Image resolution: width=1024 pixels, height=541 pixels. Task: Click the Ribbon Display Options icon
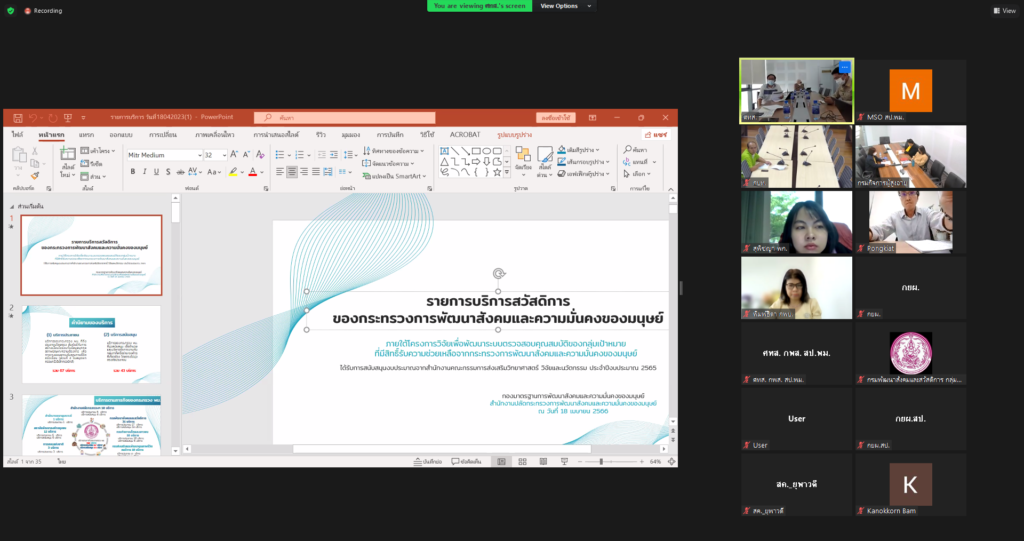tap(592, 118)
